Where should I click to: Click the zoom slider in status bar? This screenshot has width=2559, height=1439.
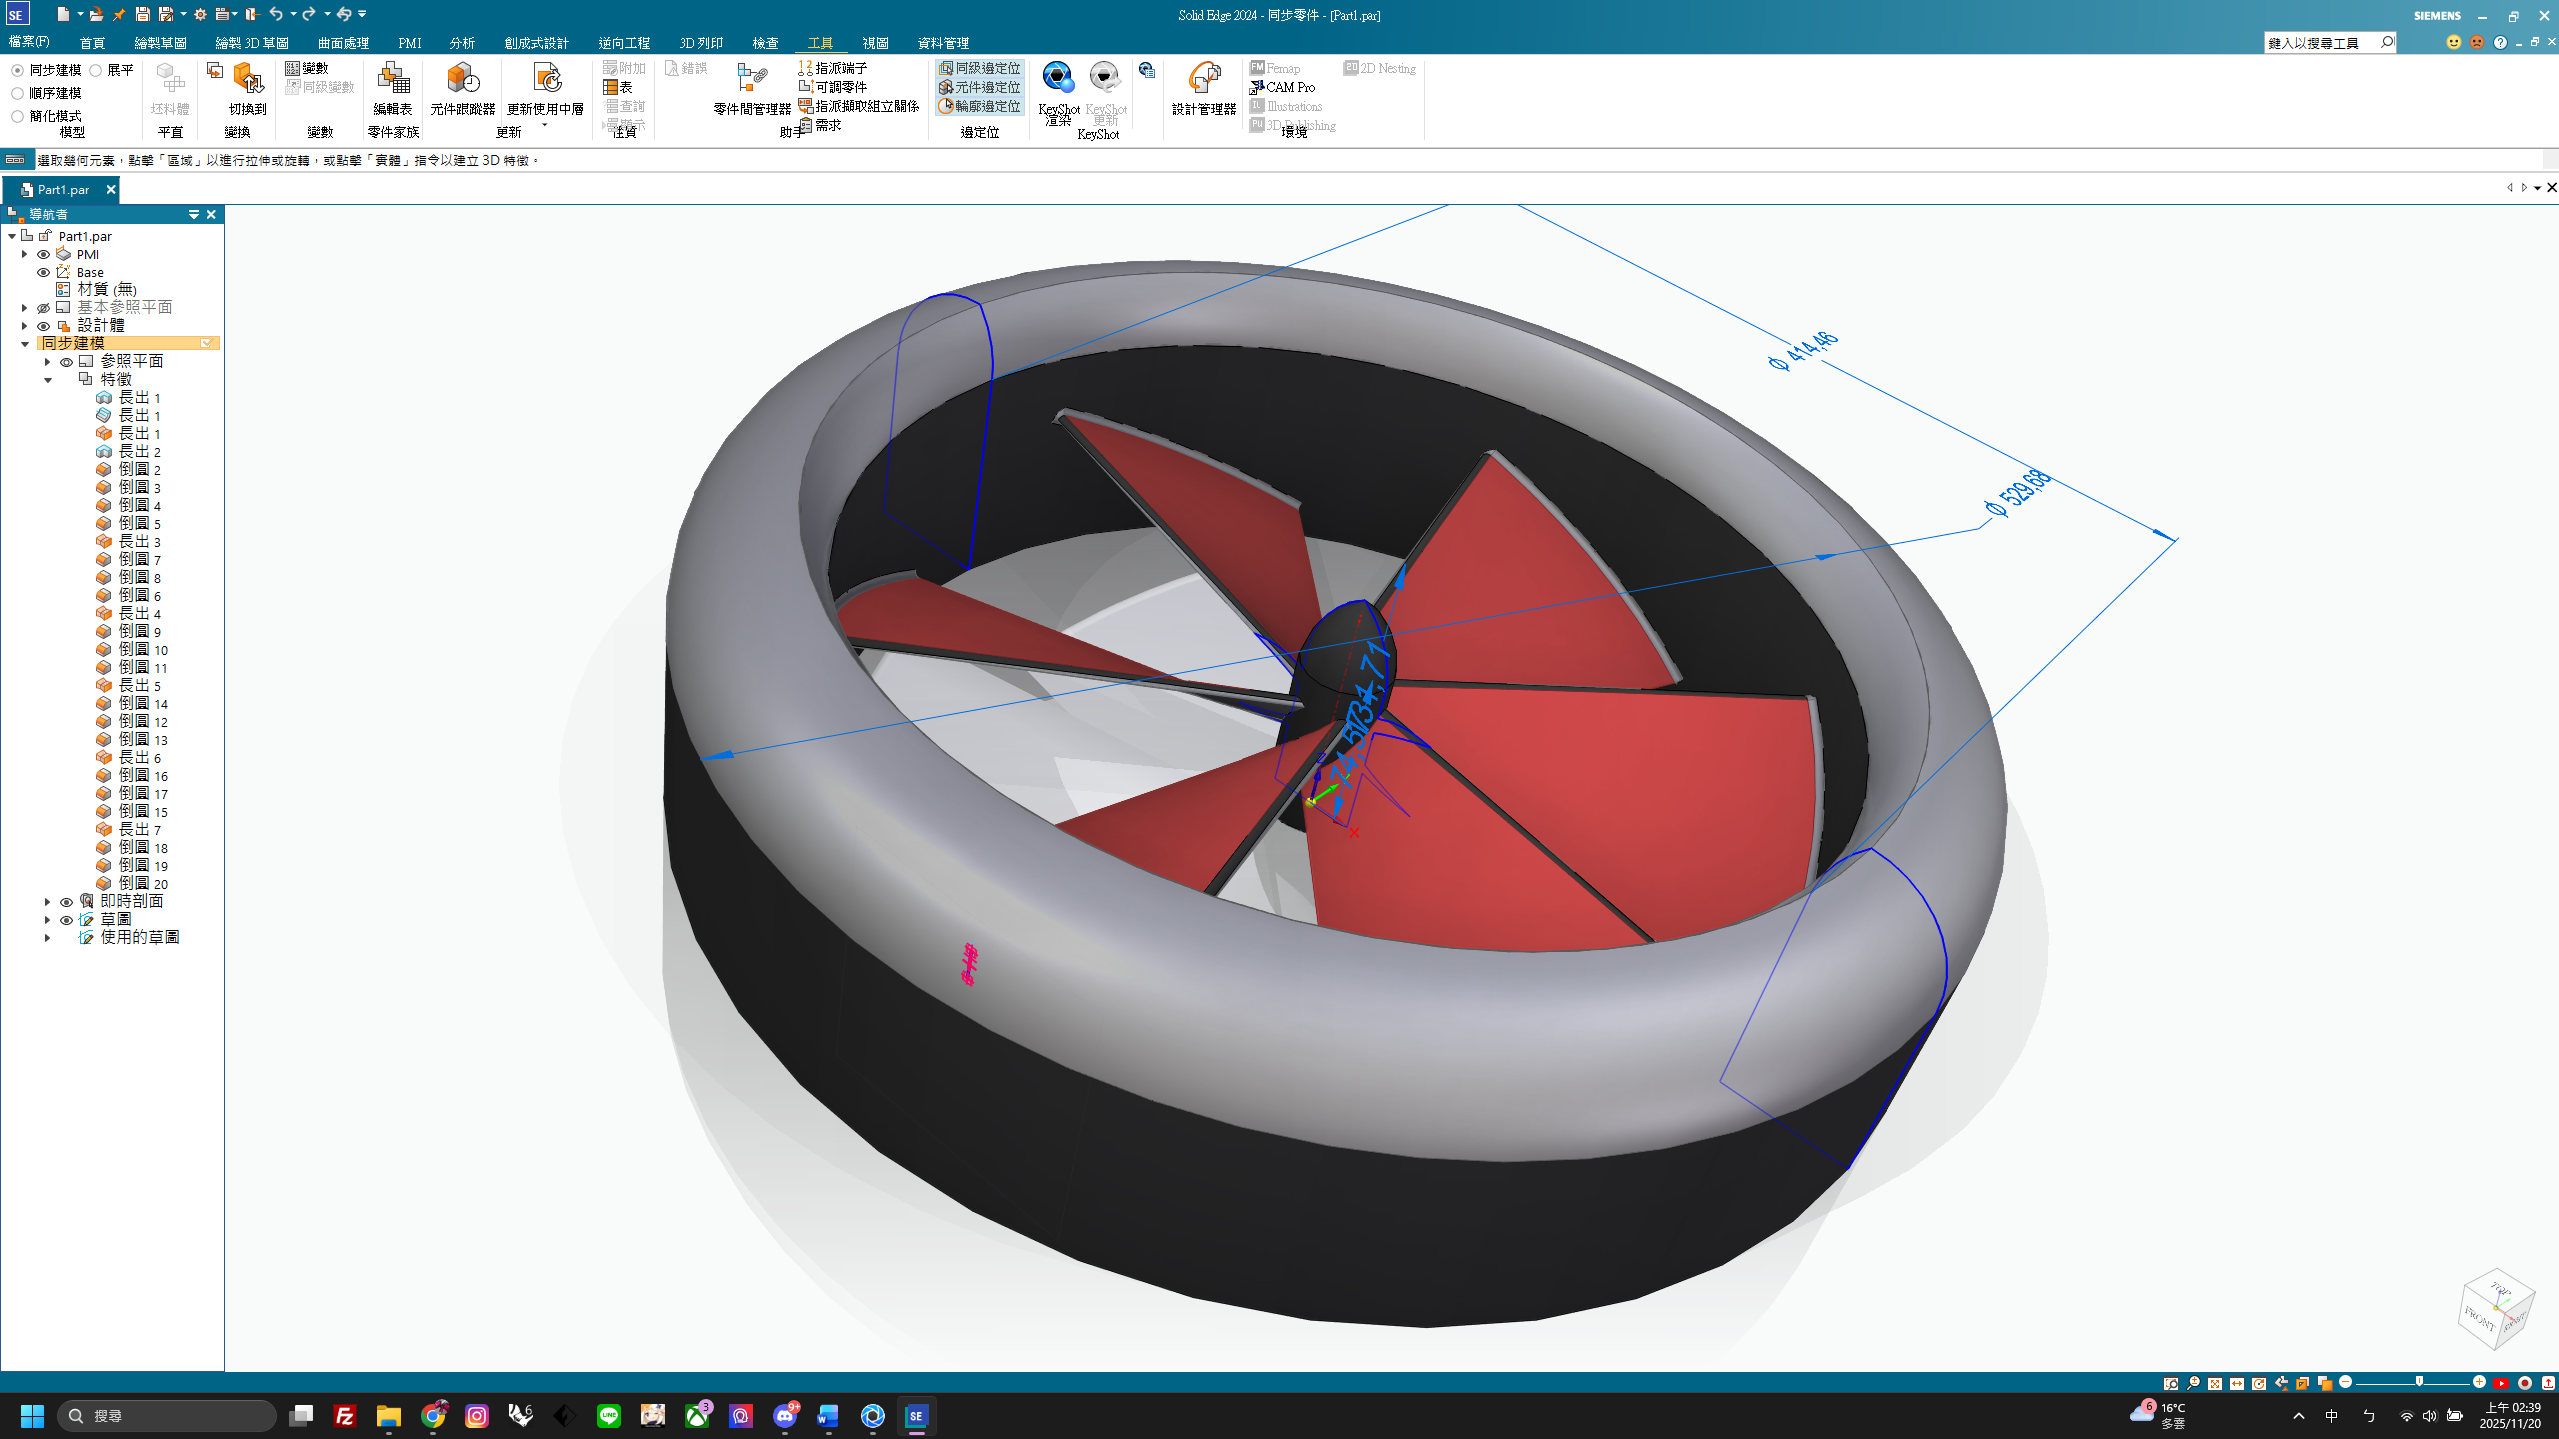click(2418, 1382)
